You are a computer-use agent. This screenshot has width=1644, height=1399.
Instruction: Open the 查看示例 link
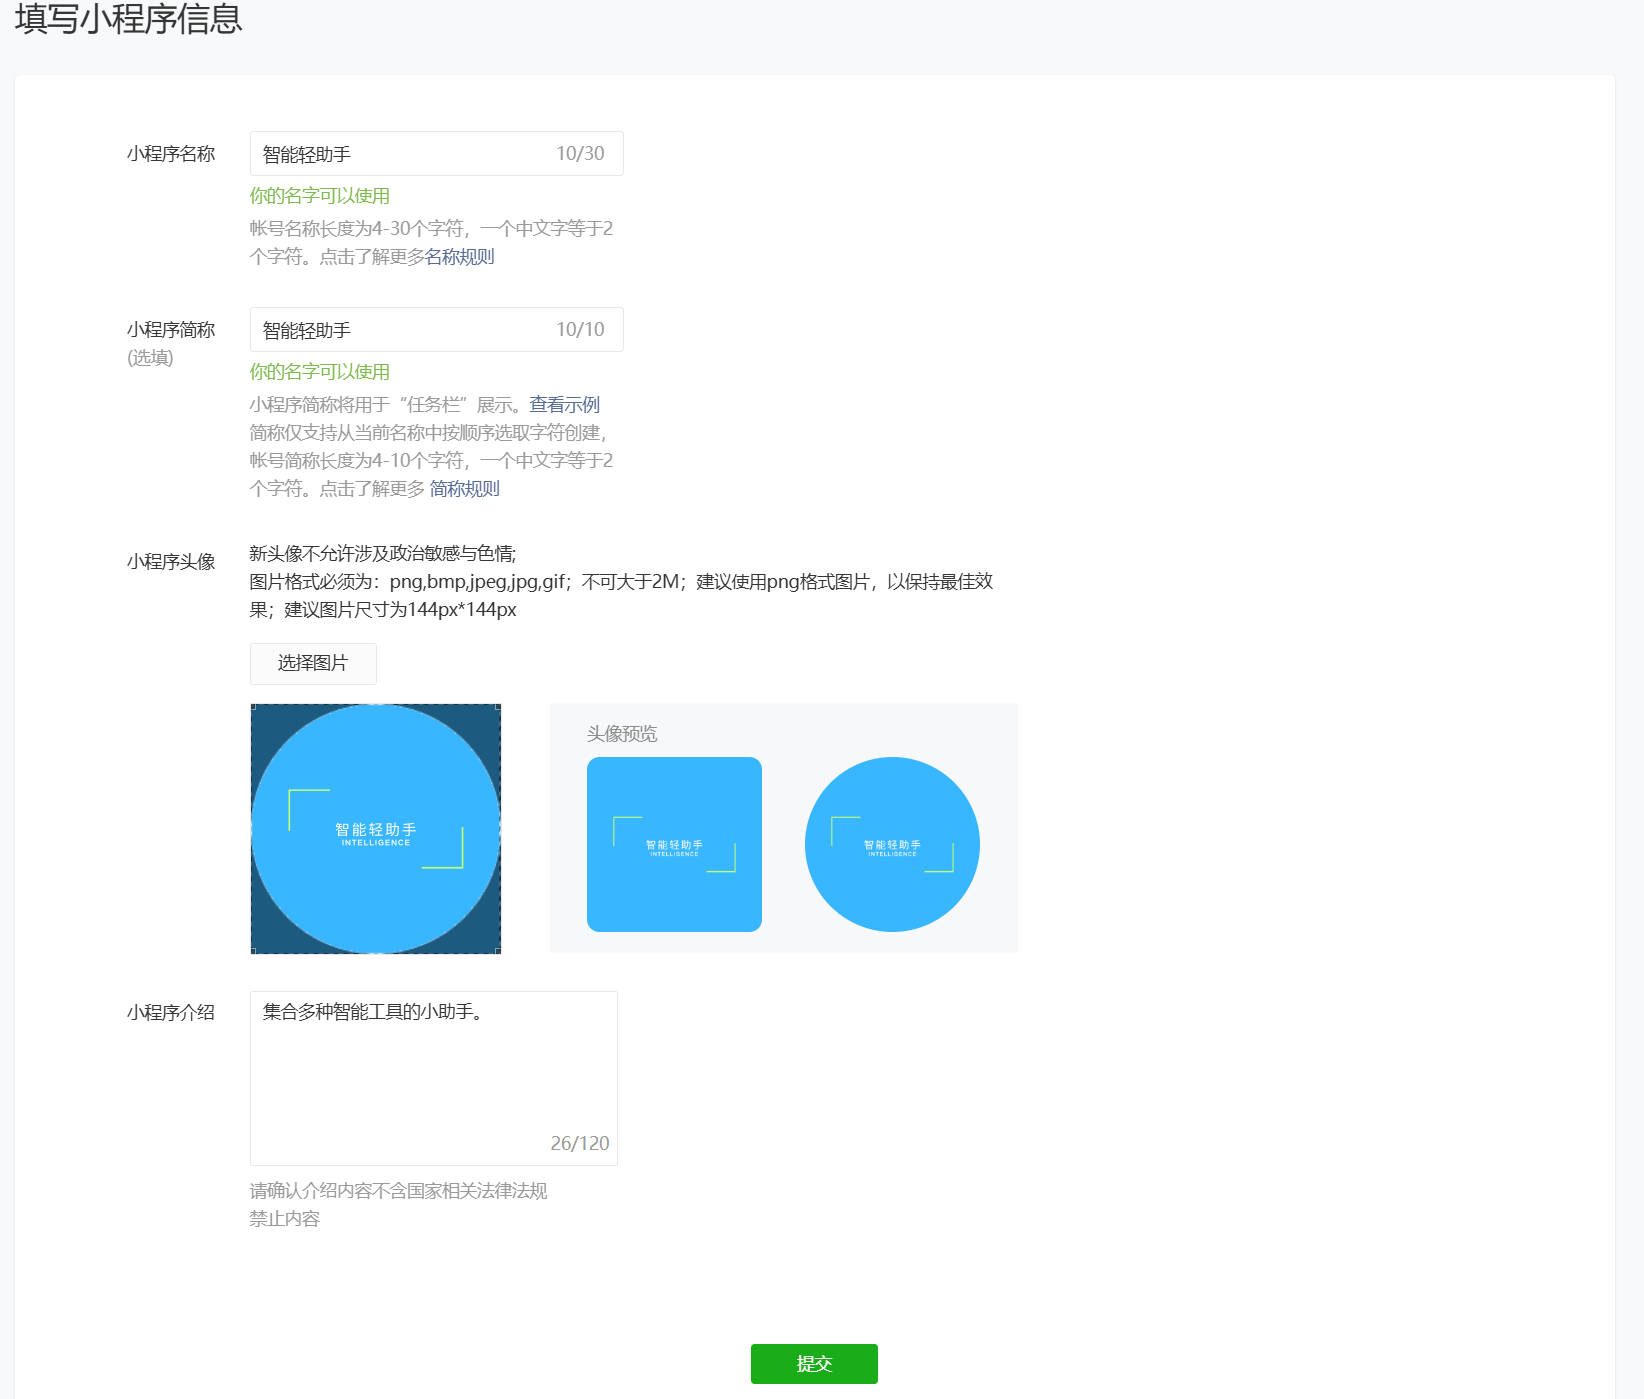pos(565,405)
